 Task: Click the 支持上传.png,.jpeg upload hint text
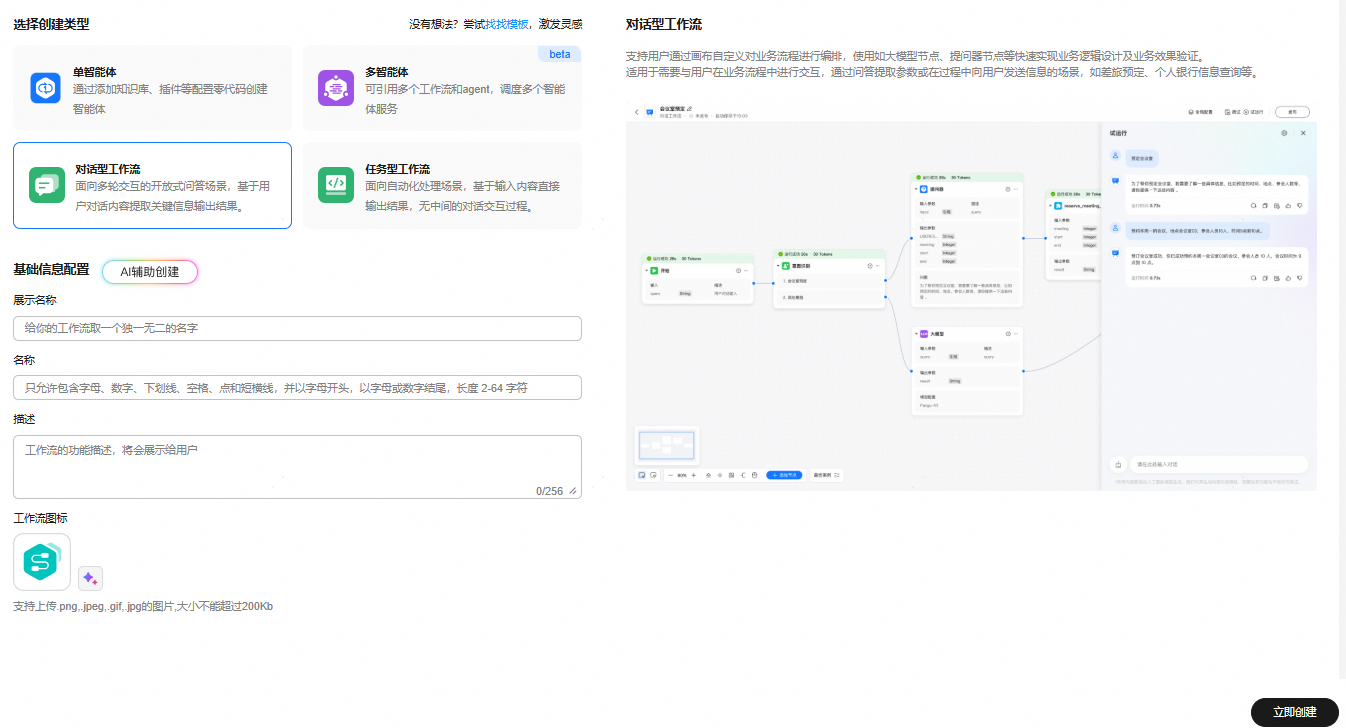tap(143, 606)
